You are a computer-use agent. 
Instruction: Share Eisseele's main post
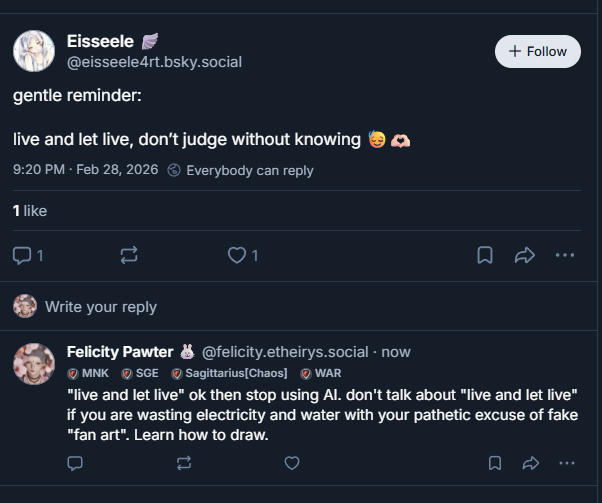click(x=525, y=256)
